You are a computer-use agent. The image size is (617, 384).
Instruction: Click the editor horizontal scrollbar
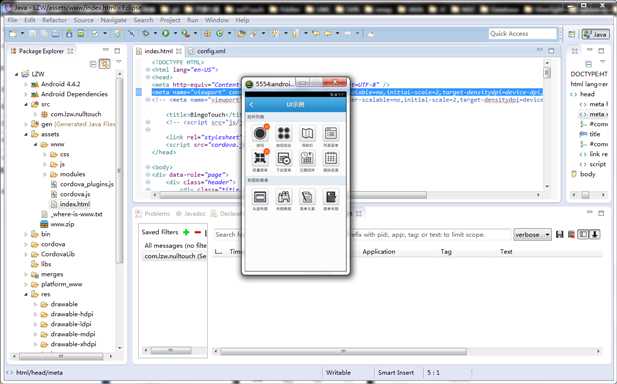click(293, 195)
